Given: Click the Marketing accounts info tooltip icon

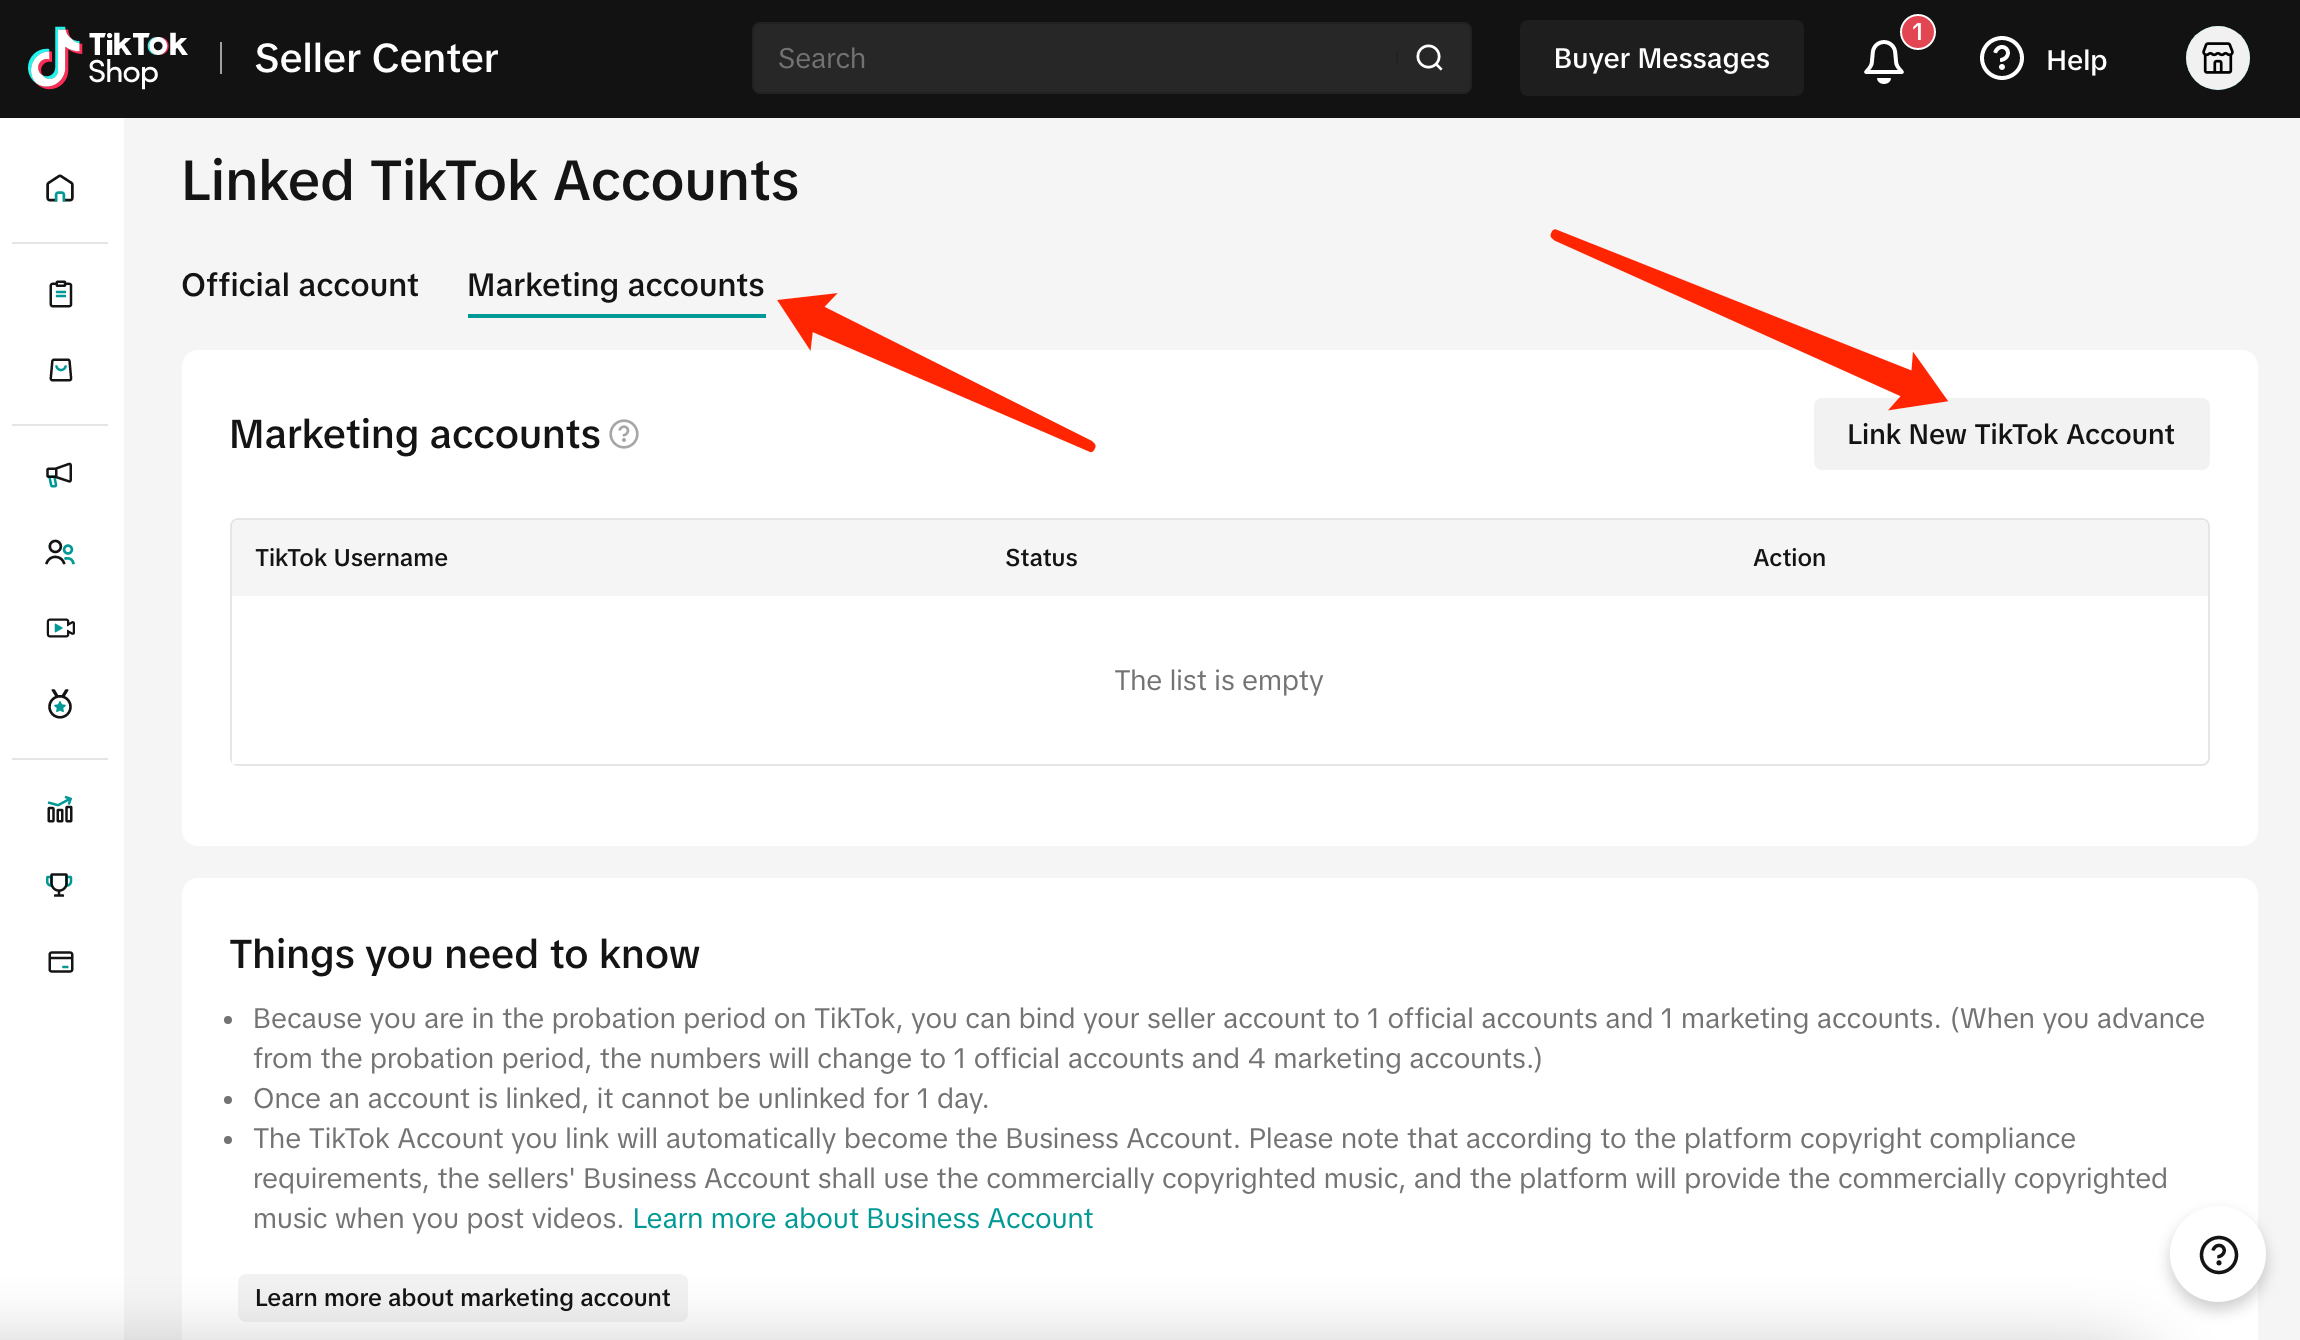Looking at the screenshot, I should (624, 434).
